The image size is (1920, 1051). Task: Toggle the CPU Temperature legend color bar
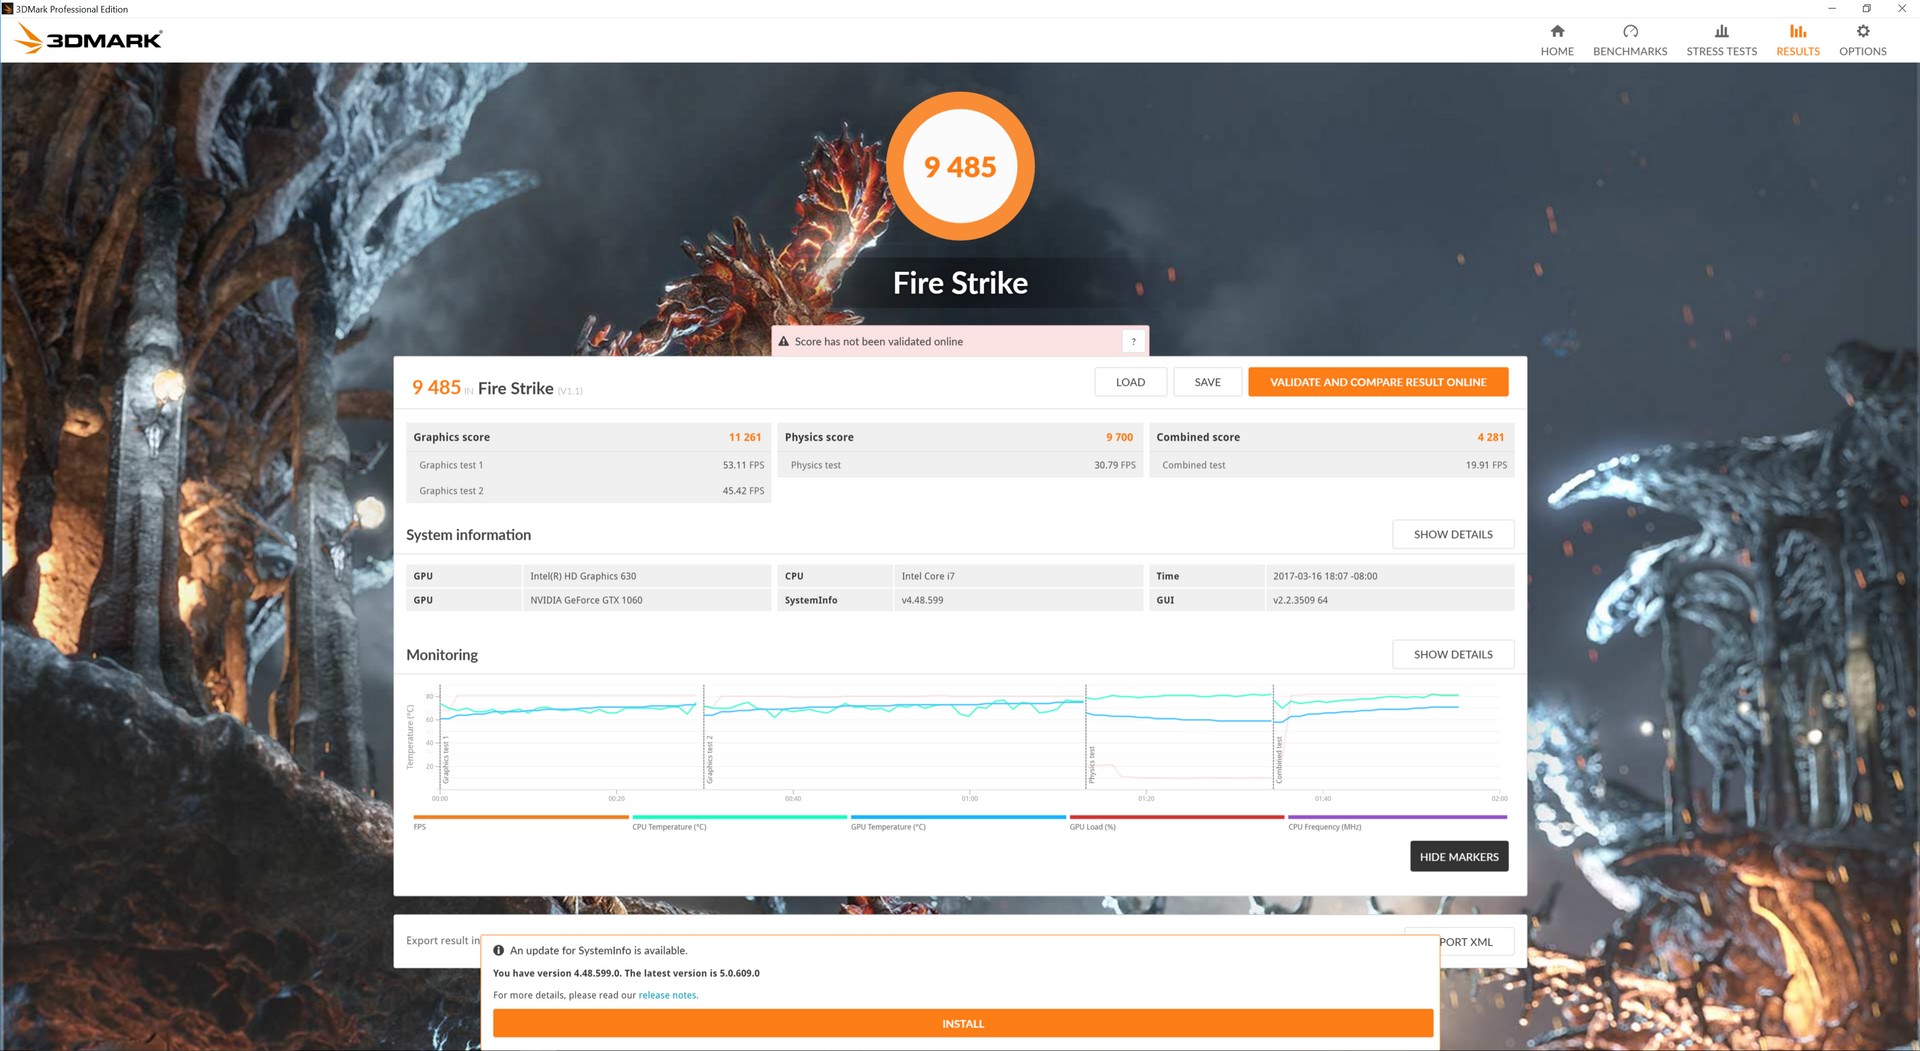click(740, 817)
